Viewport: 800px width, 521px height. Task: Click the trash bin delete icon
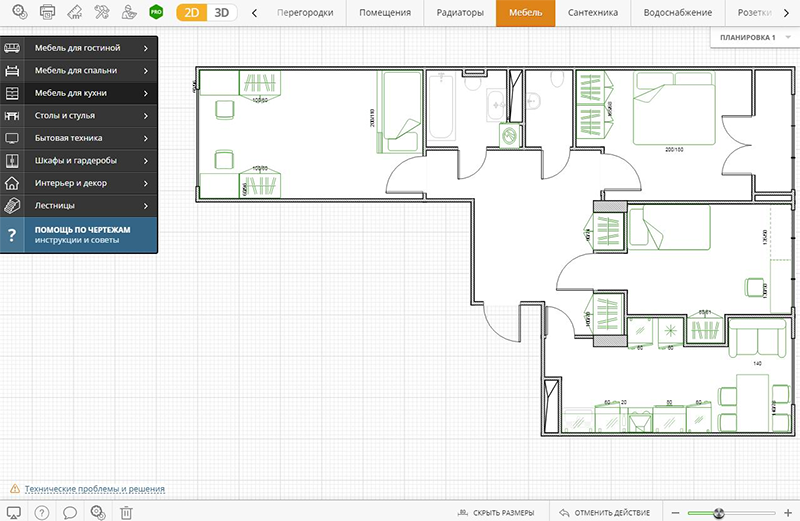126,512
